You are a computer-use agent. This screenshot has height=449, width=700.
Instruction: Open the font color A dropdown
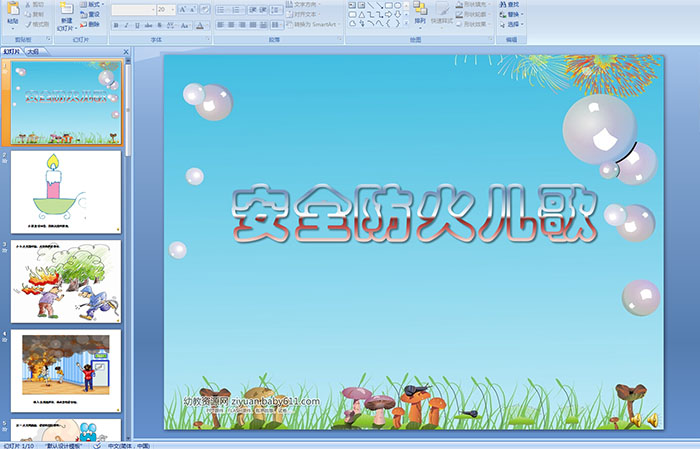point(202,25)
